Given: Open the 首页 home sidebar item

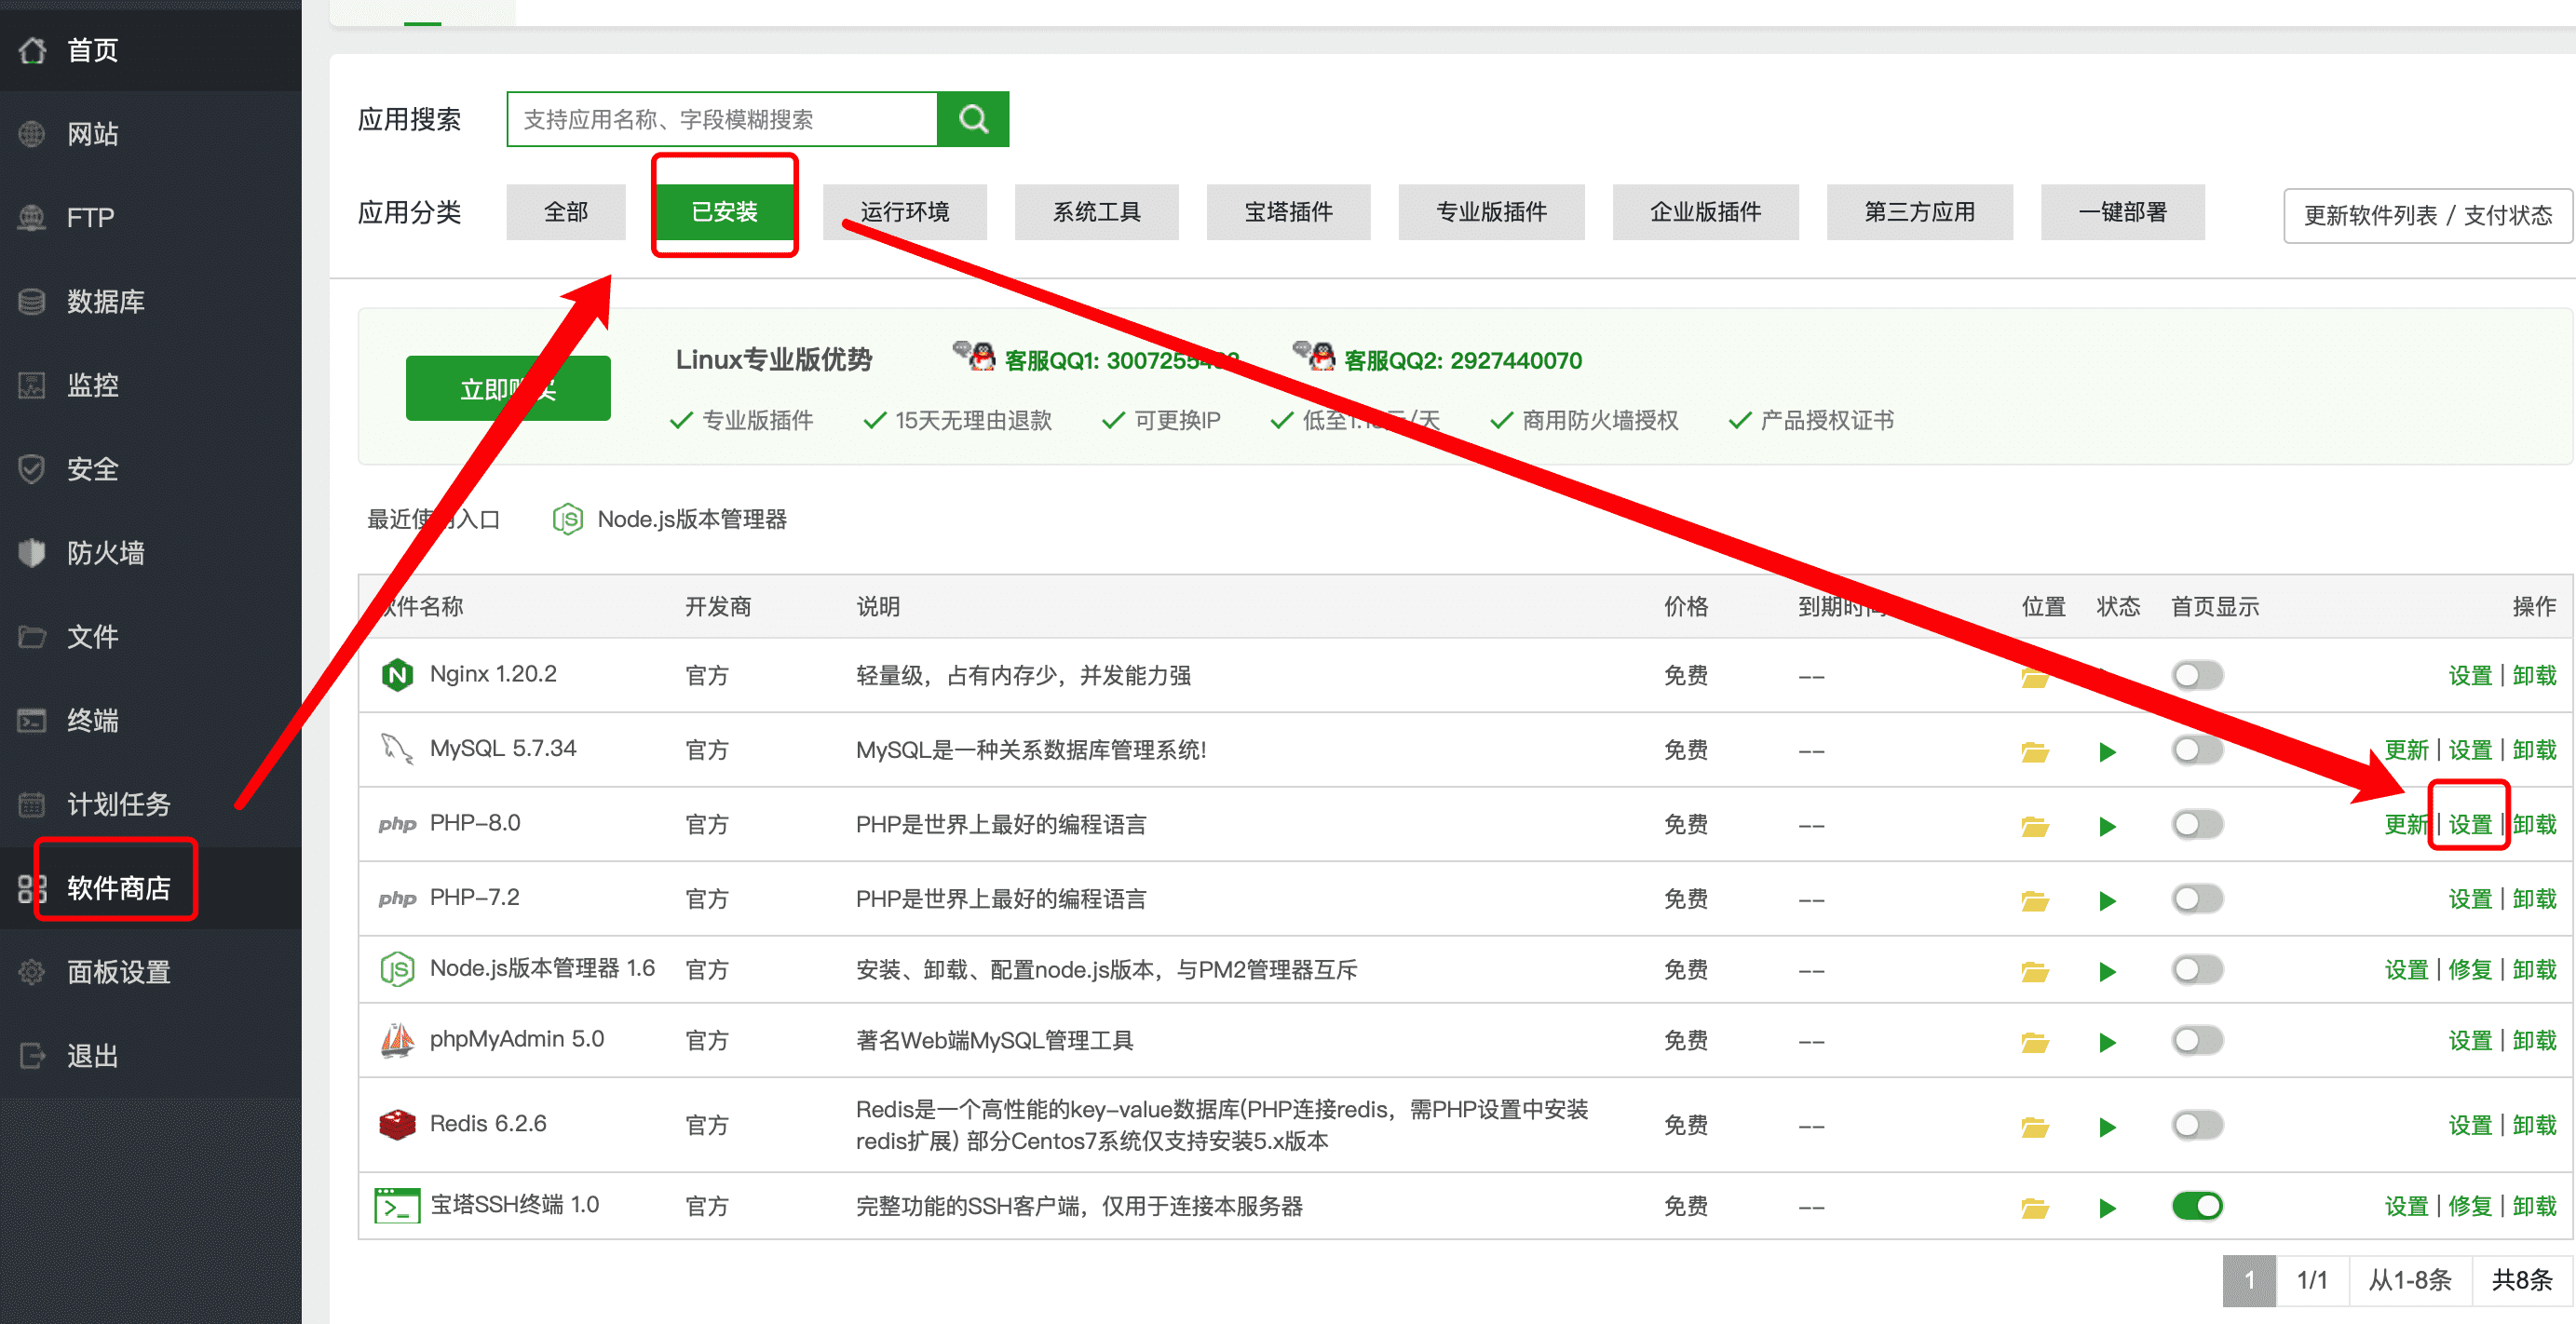Looking at the screenshot, I should tap(150, 49).
